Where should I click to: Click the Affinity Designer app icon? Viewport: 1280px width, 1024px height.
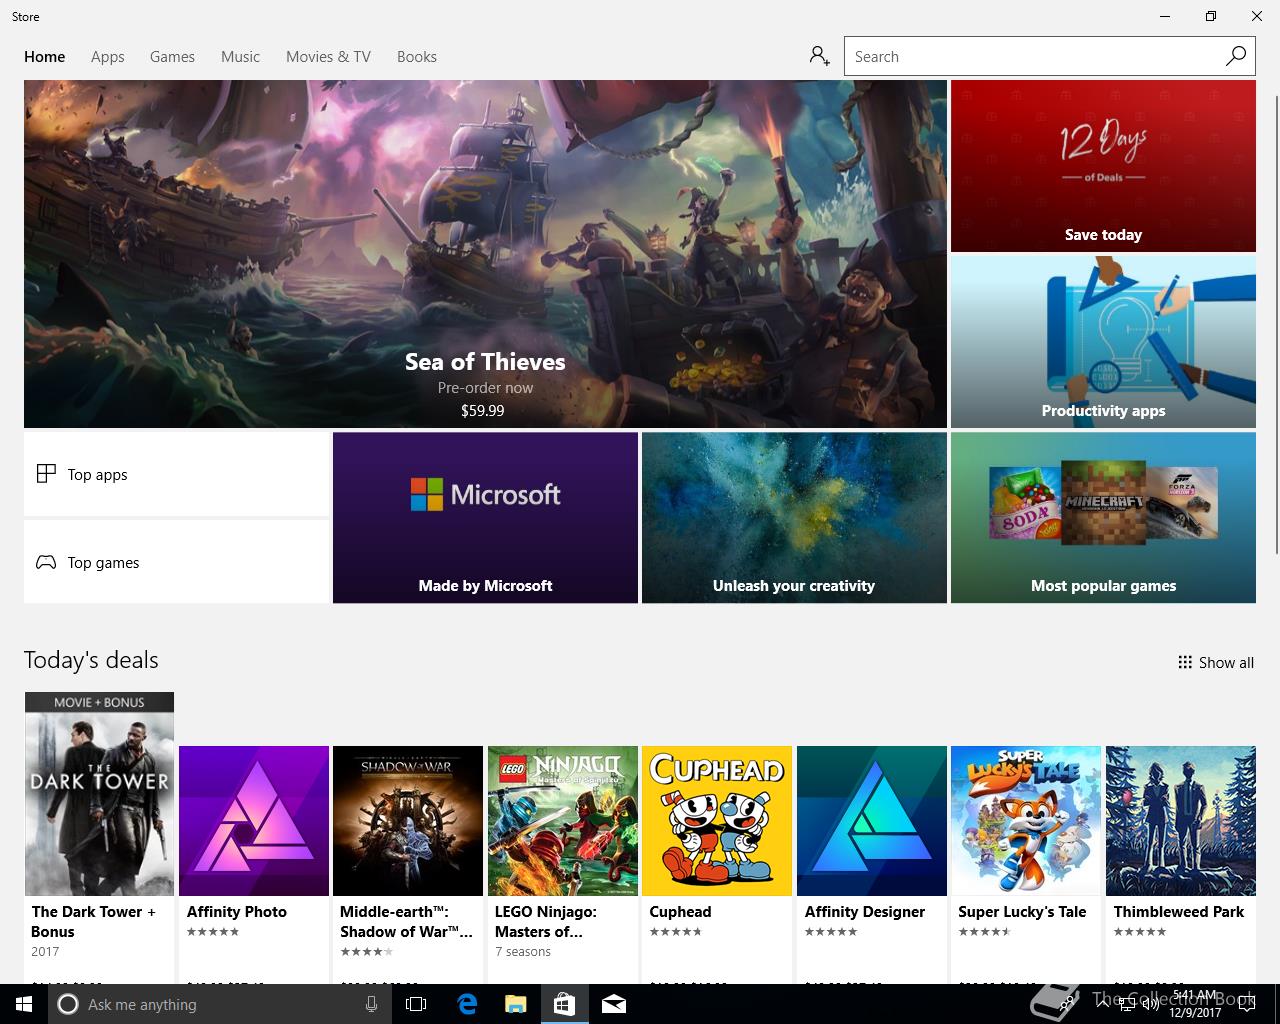(x=872, y=821)
